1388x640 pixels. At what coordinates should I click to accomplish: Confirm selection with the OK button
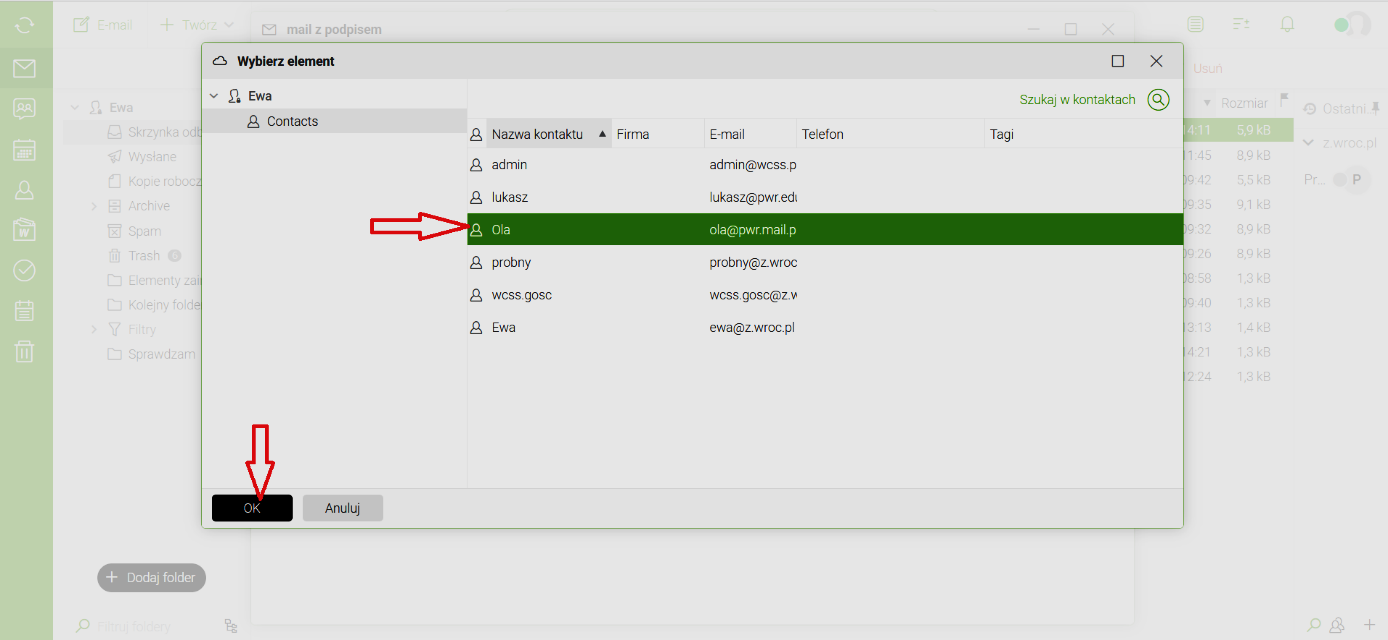pos(252,508)
